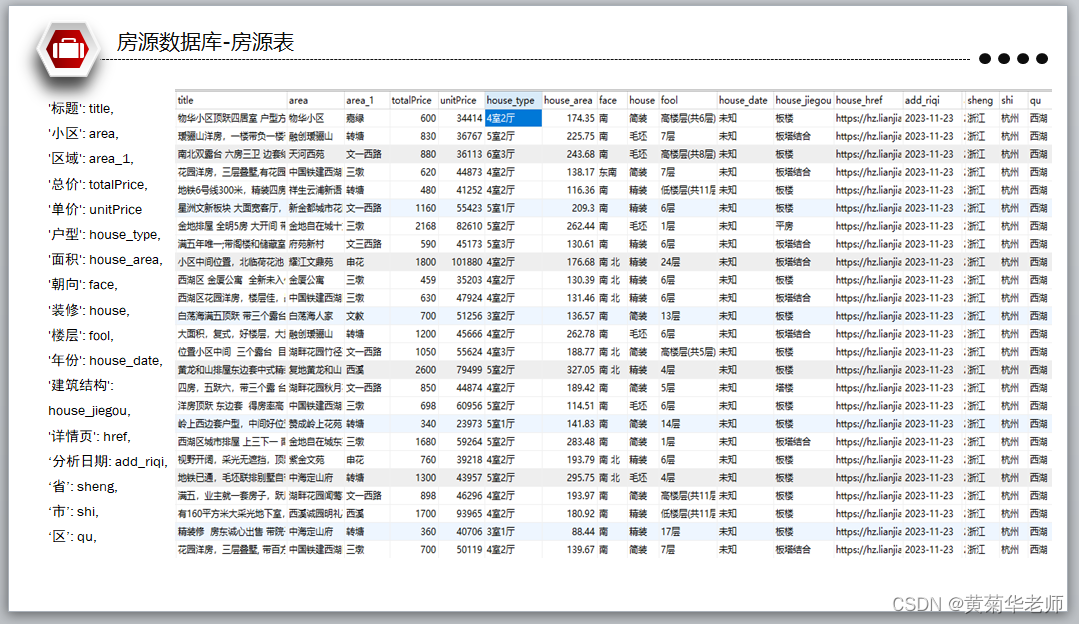This screenshot has height=624, width=1079.
Task: Select the totalPrice cell '480'
Action: pos(428,190)
